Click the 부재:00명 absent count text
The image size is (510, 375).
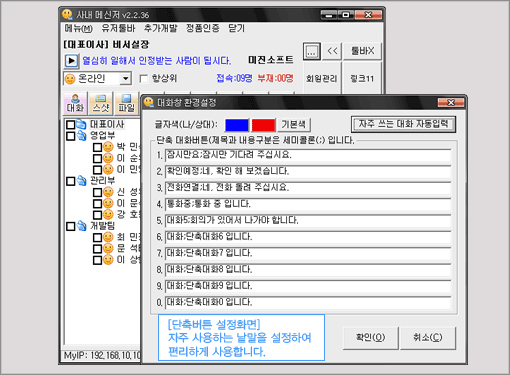275,78
